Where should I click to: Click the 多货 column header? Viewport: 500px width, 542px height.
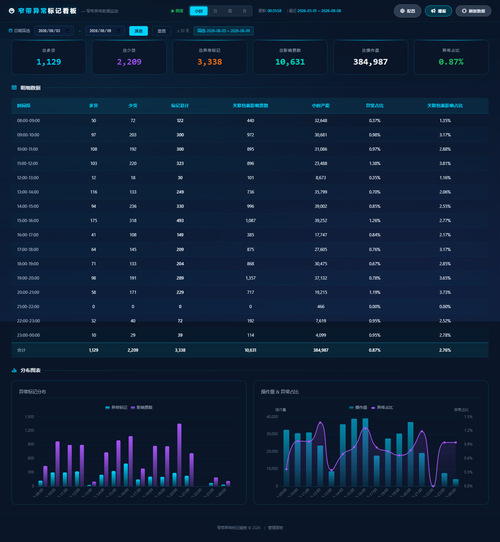coord(94,106)
